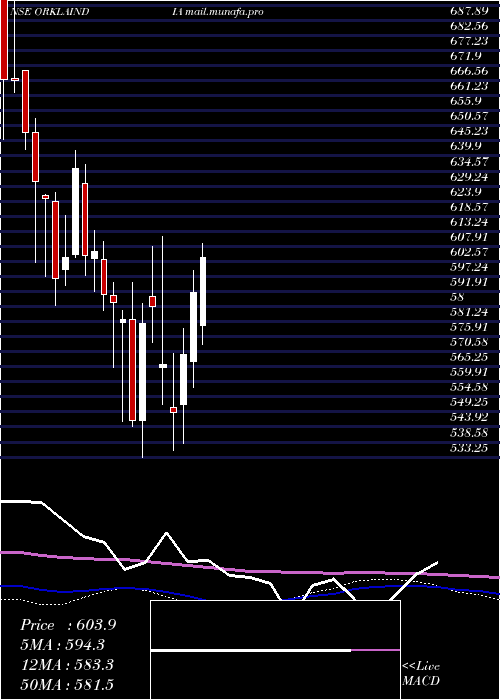Image resolution: width=500 pixels, height=700 pixels.
Task: Click the 645.23 price axis label
Action: click(469, 131)
